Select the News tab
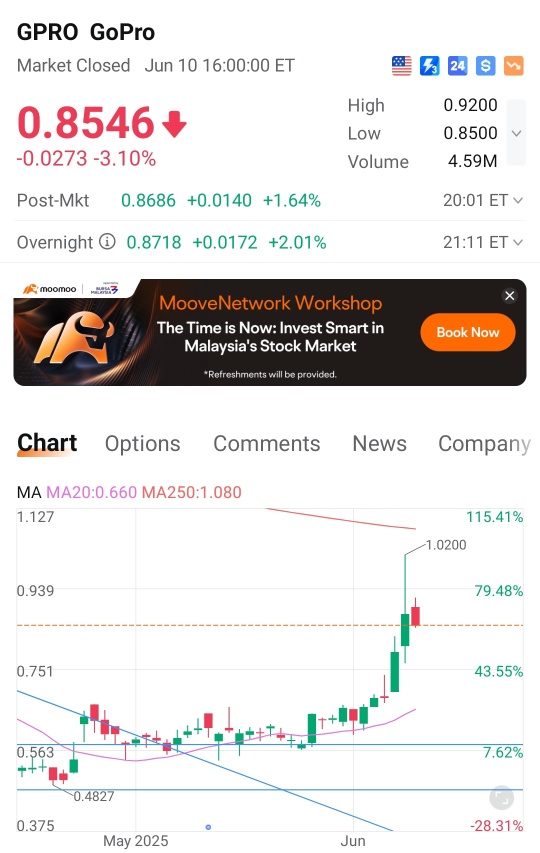Screen dimensions: 540x853 (380, 443)
